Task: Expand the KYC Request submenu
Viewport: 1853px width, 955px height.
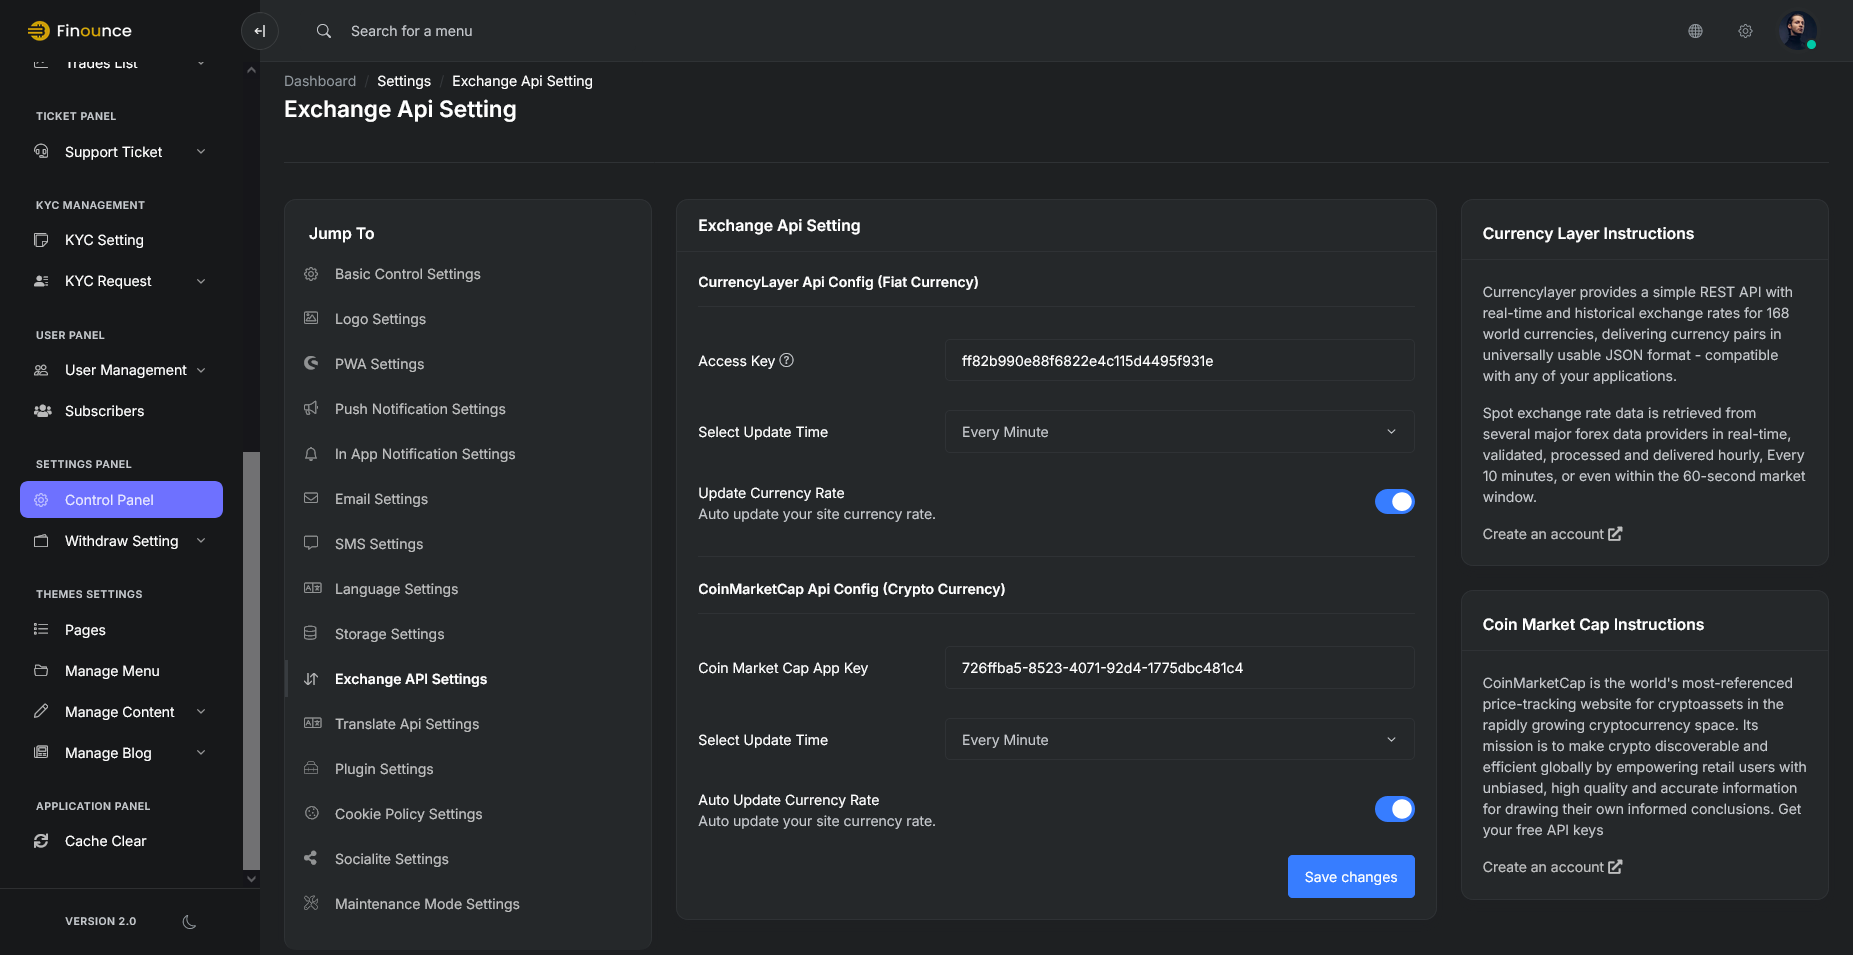Action: coord(201,281)
